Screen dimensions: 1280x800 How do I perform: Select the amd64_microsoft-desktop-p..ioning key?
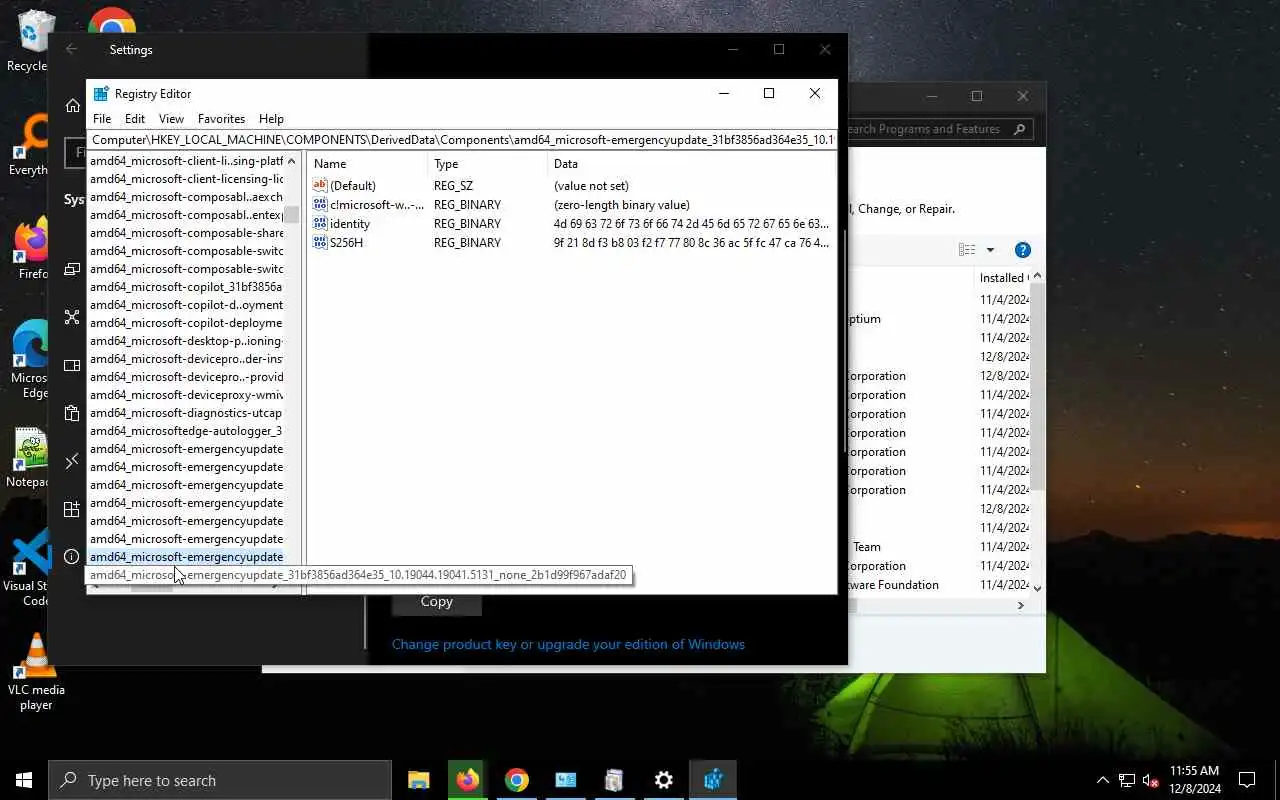tap(186, 341)
